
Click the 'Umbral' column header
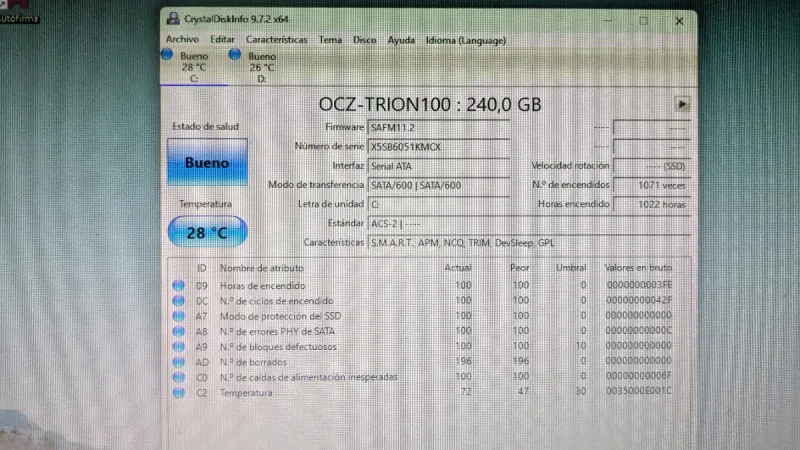tap(571, 268)
